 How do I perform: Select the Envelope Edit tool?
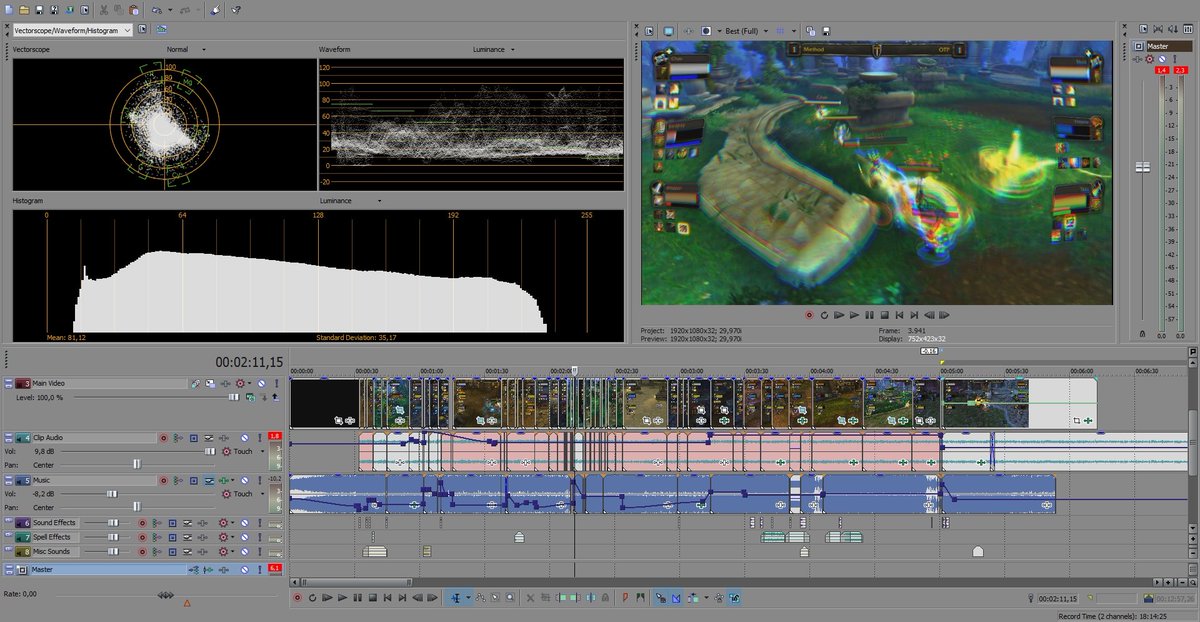(481, 598)
